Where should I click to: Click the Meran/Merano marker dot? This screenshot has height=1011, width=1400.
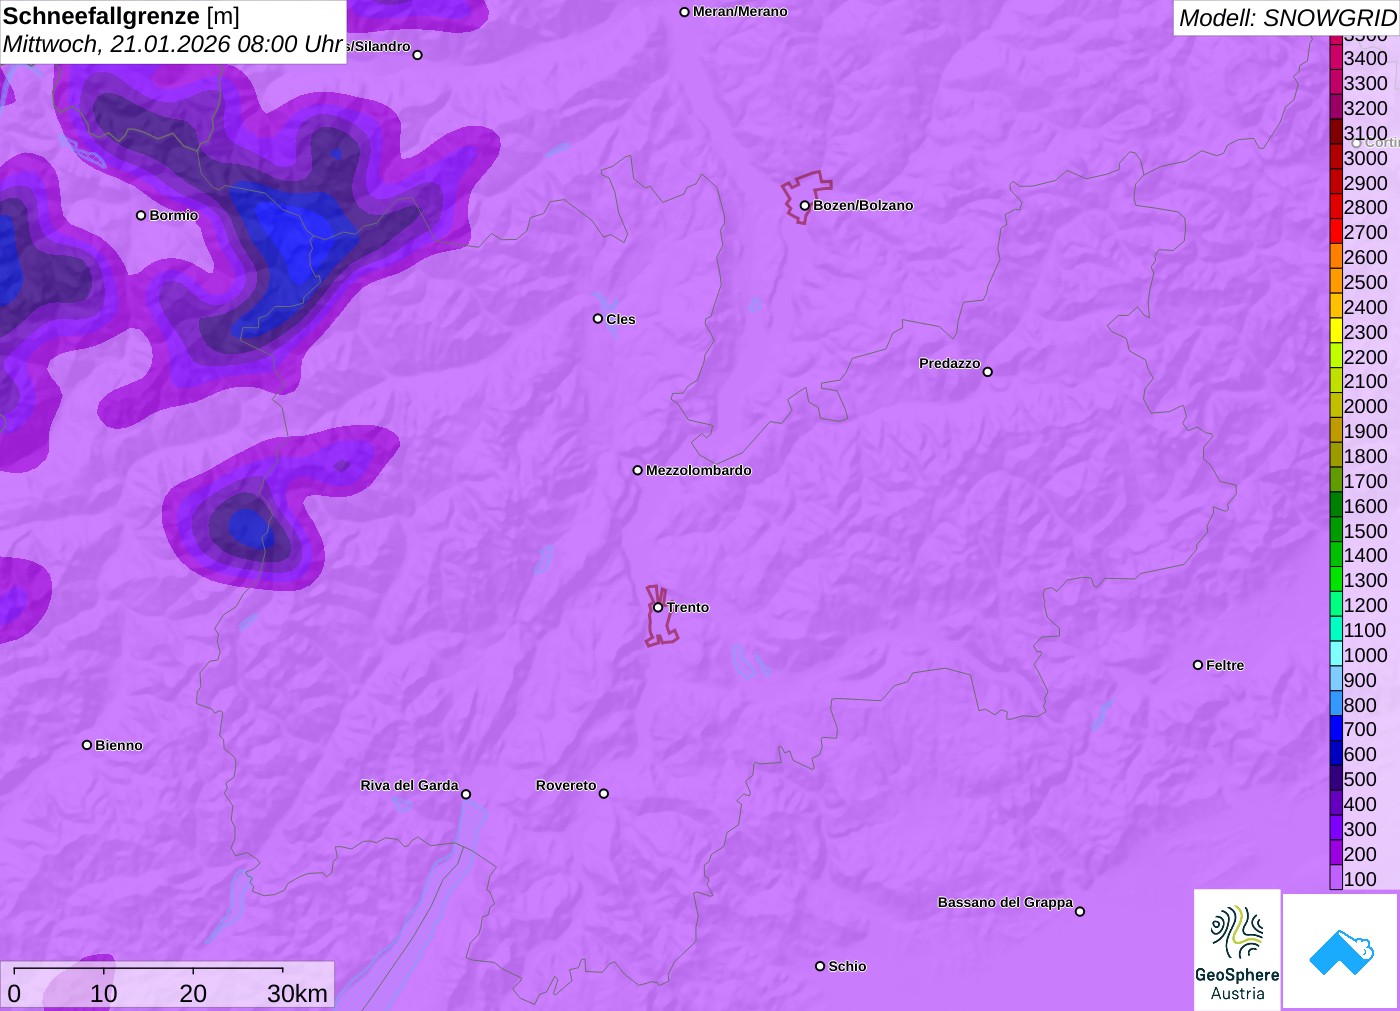click(685, 12)
